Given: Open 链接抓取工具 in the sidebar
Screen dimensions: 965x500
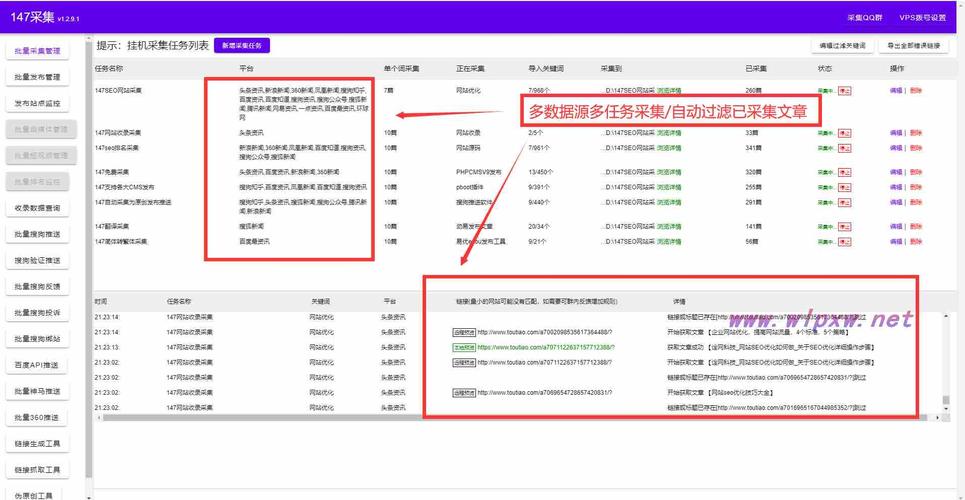Looking at the screenshot, I should coord(37,470).
